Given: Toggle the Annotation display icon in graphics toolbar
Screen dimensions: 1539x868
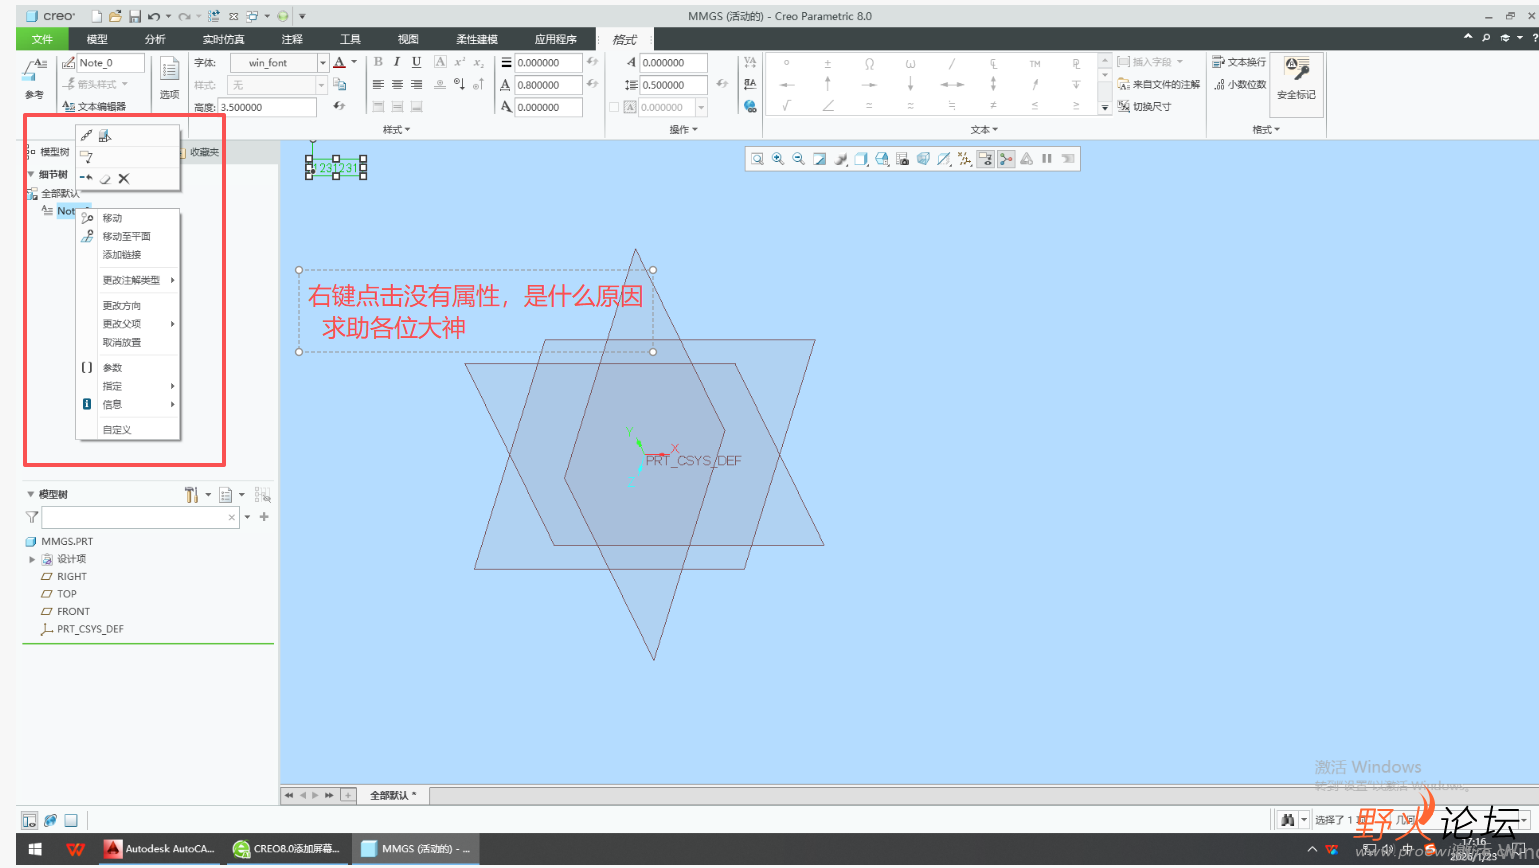Looking at the screenshot, I should [985, 159].
